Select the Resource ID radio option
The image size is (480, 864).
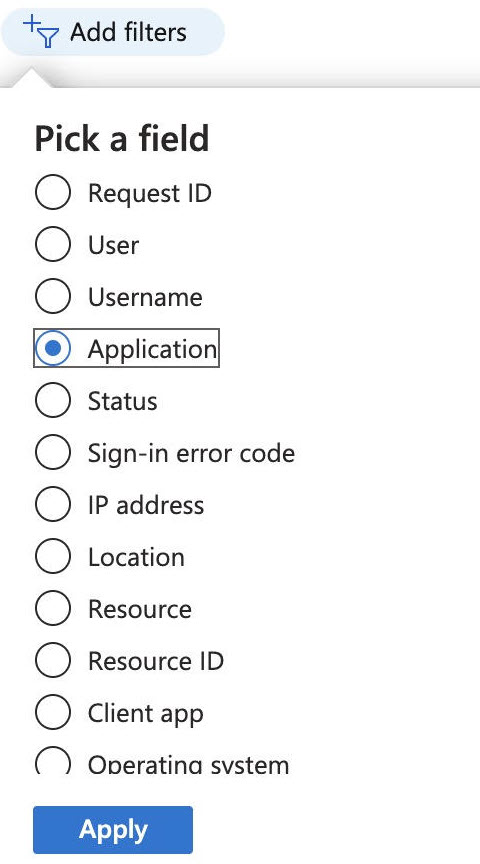pyautogui.click(x=52, y=660)
